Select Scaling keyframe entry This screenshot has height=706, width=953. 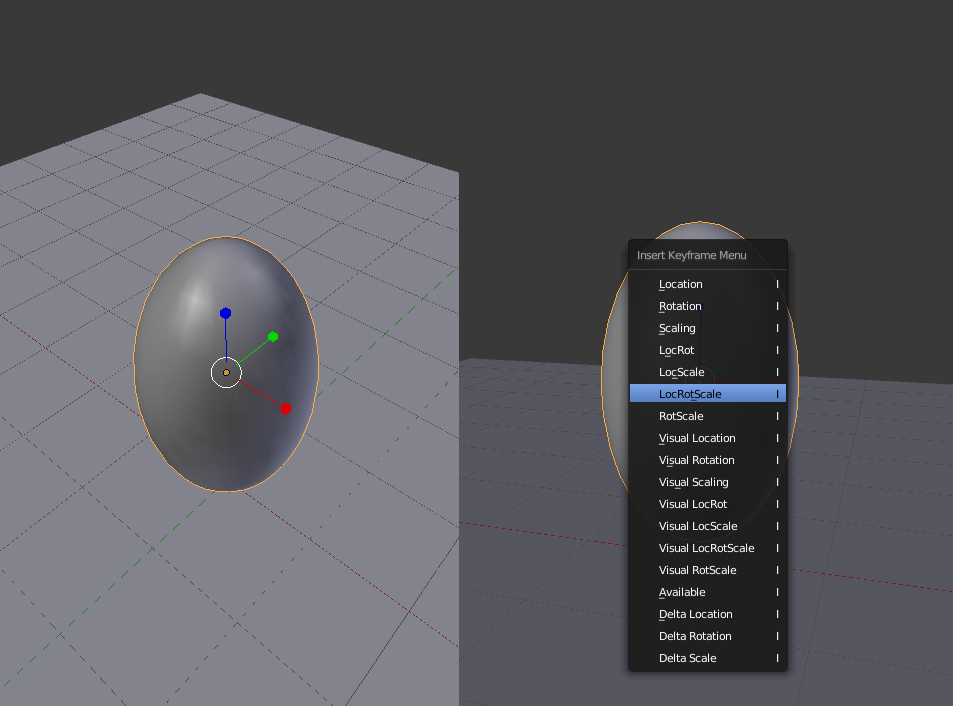[677, 328]
